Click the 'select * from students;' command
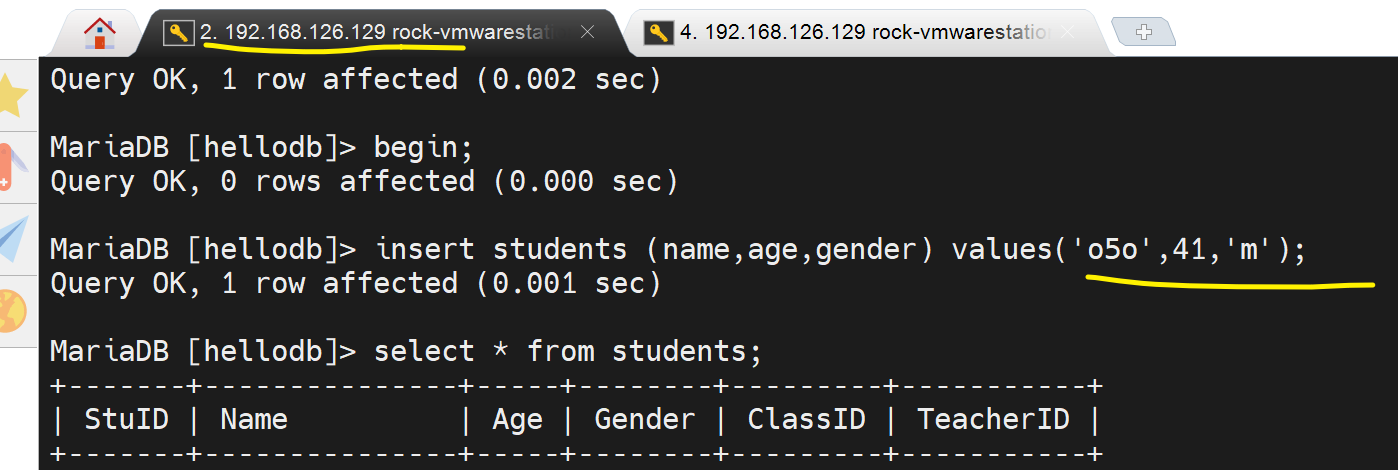This screenshot has height=470, width=1398. pos(567,352)
